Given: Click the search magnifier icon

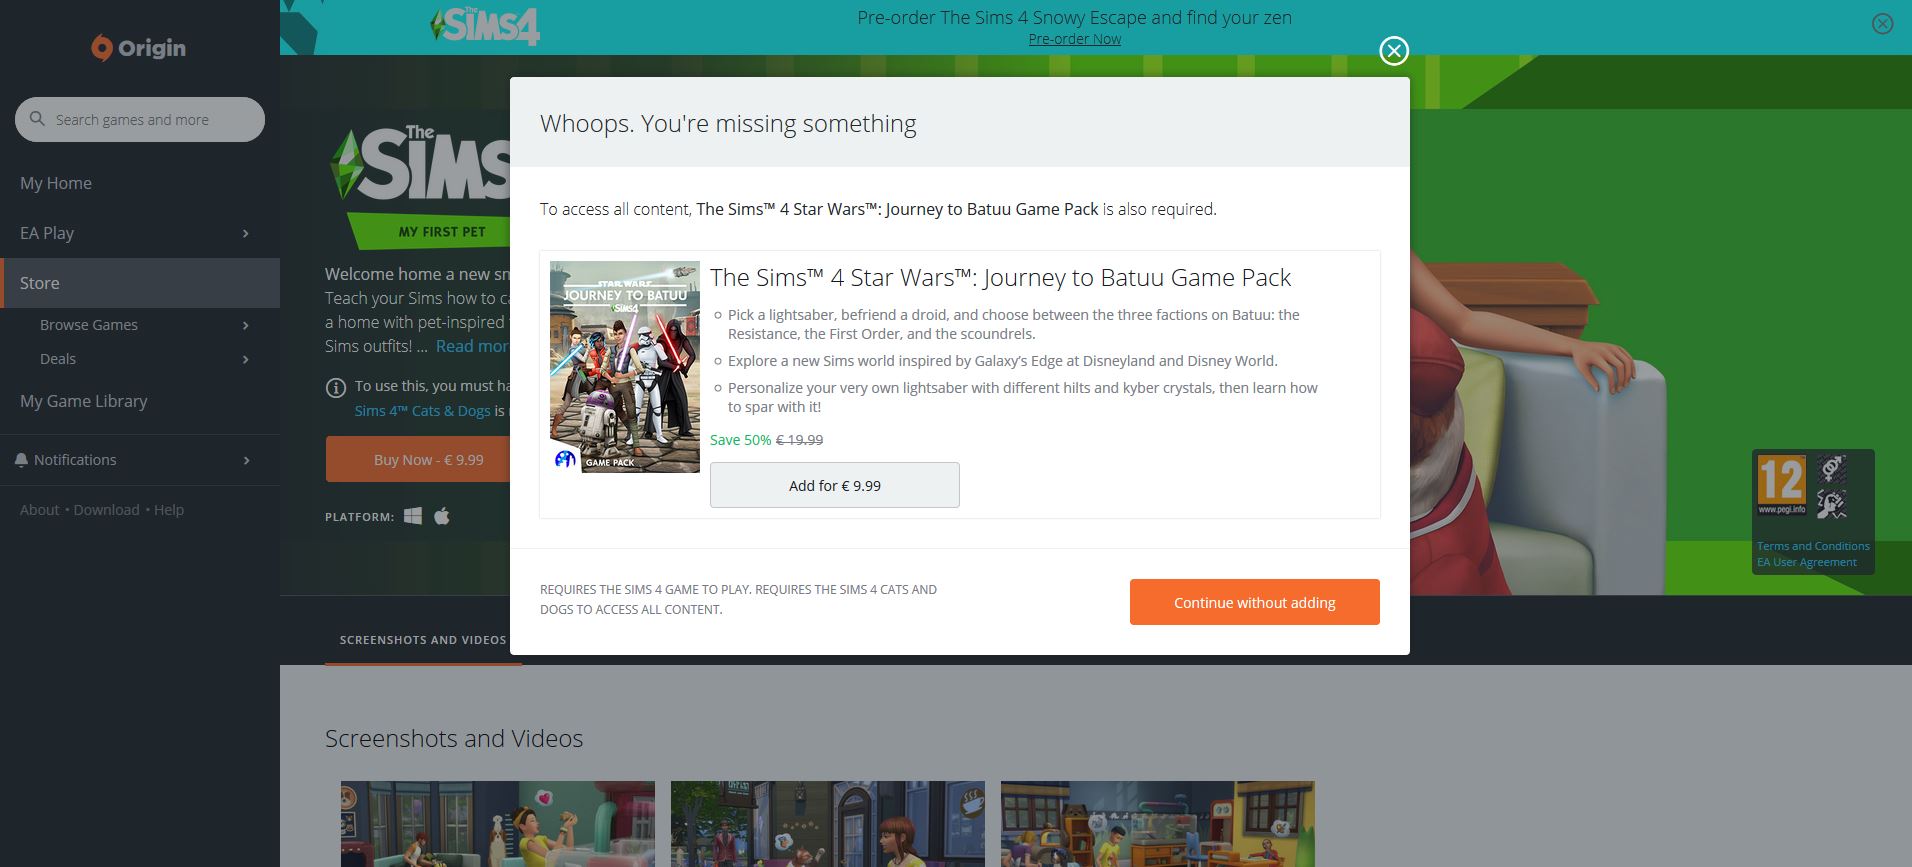Looking at the screenshot, I should click(37, 119).
